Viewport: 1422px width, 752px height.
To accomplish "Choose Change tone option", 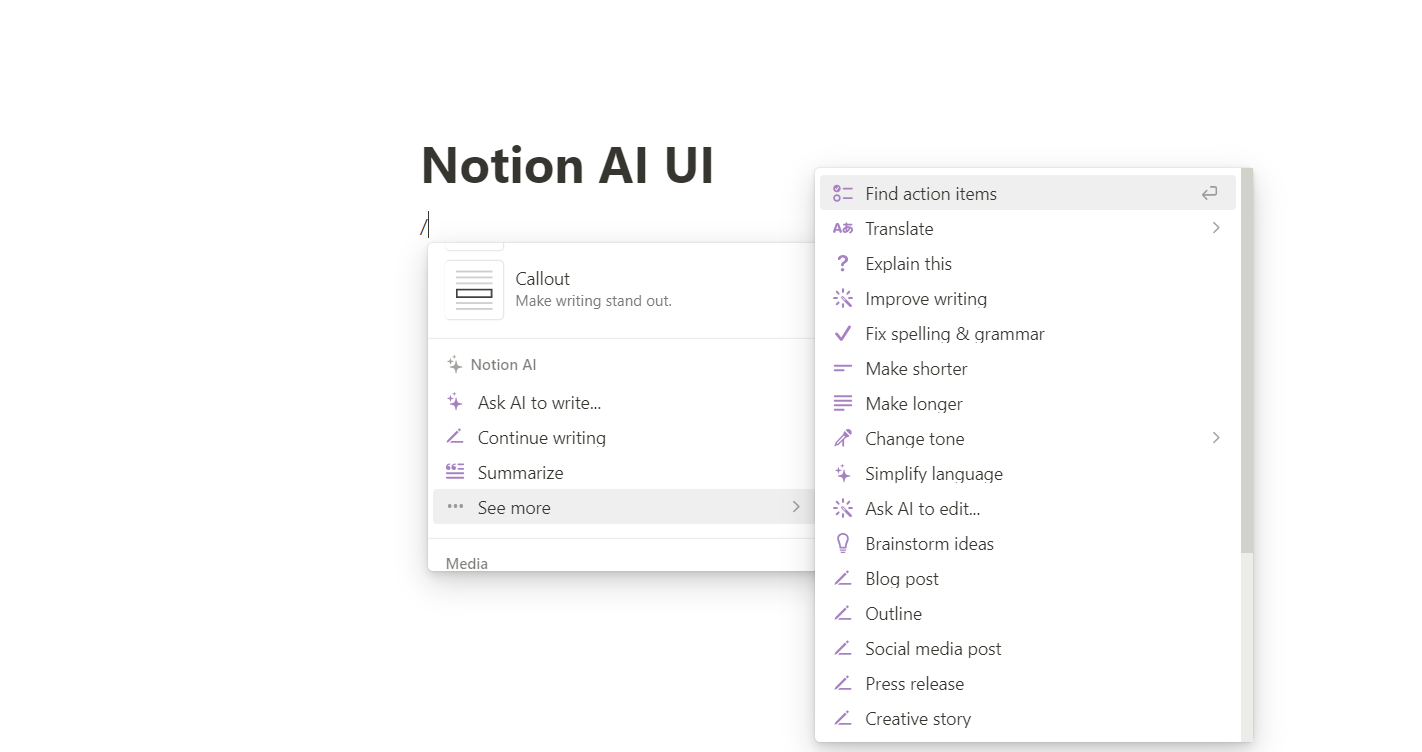I will tap(1028, 439).
